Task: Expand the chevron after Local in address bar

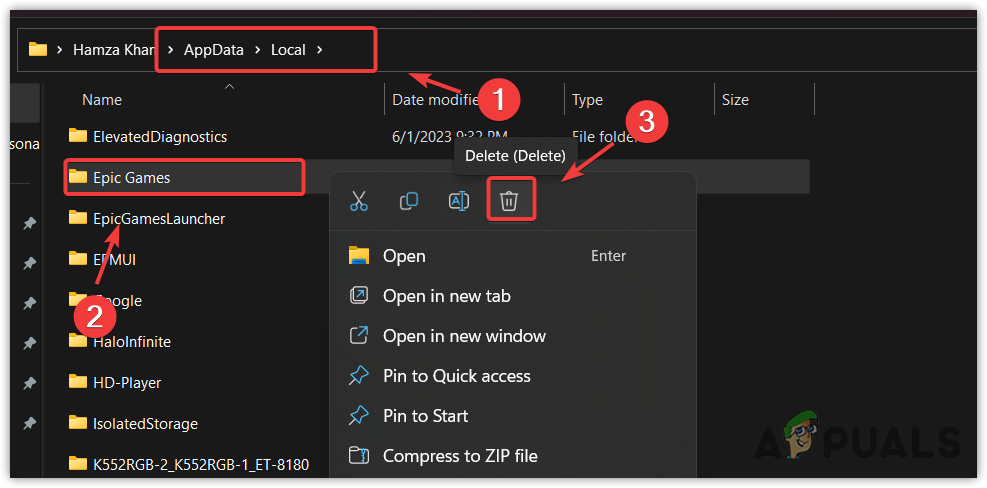Action: [319, 49]
